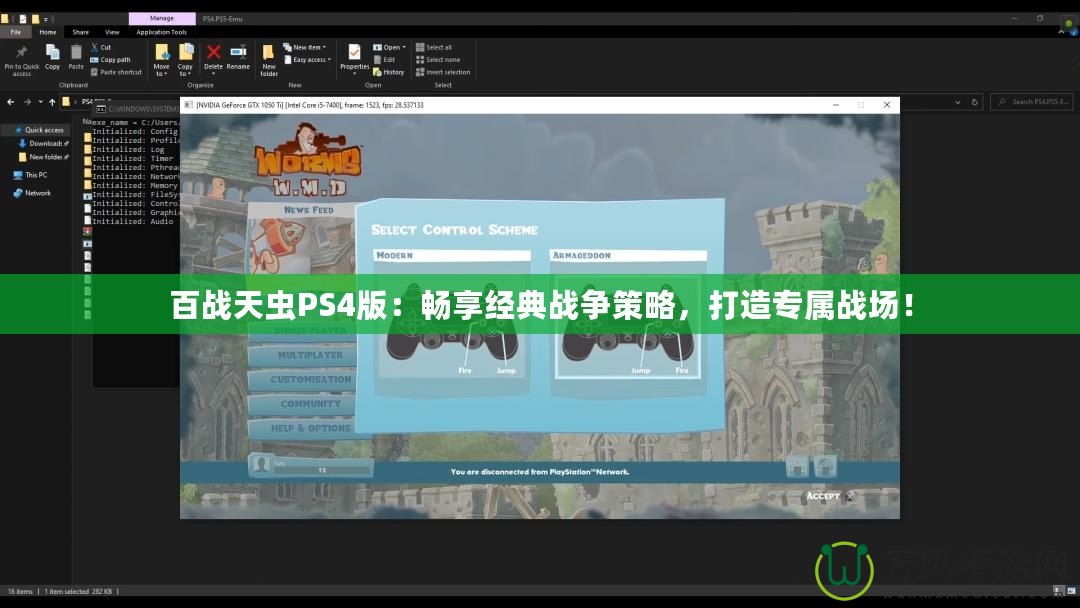The image size is (1080, 608).
Task: Expand the Easy access dropdown
Action: pyautogui.click(x=307, y=60)
